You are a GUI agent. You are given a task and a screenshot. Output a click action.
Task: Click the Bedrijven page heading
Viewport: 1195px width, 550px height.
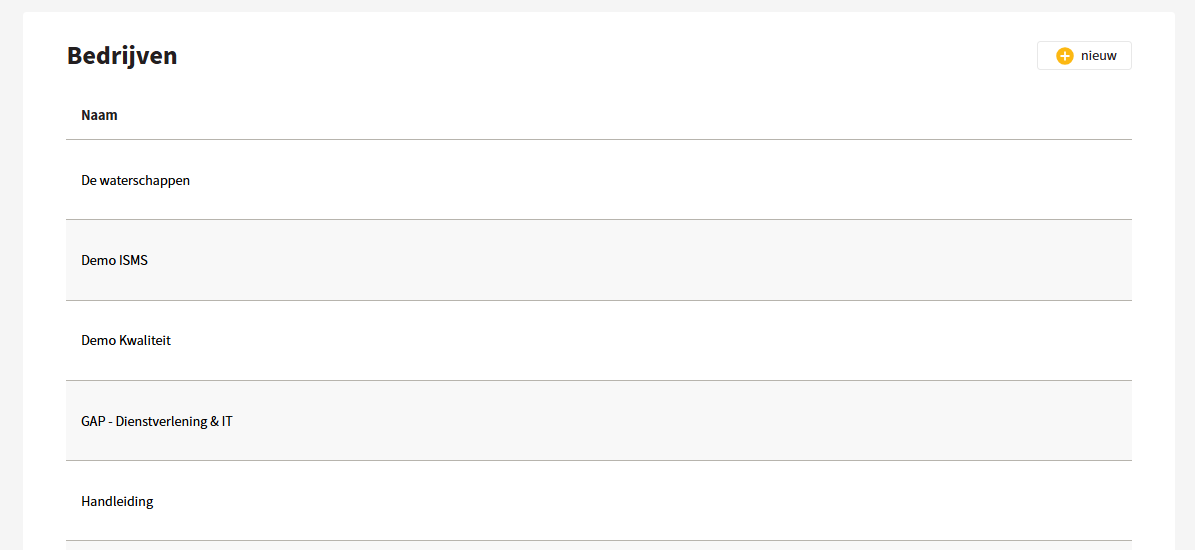click(122, 56)
